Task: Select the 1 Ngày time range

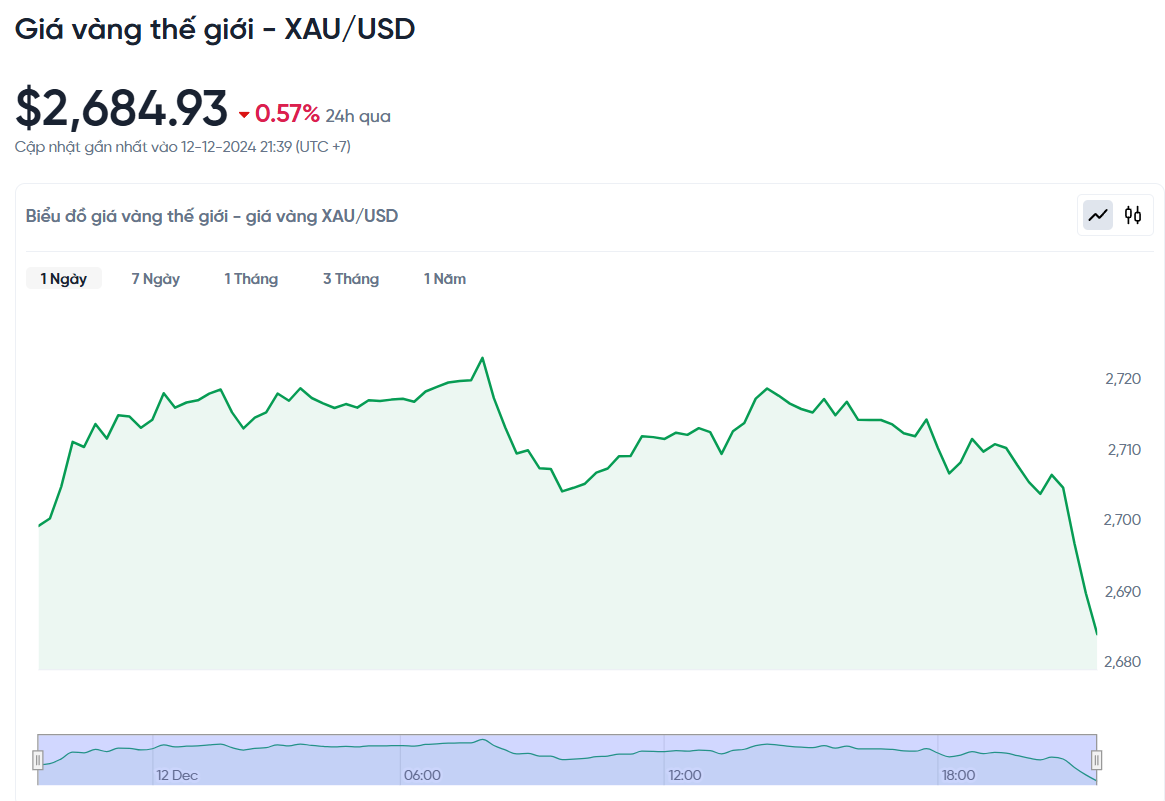Action: click(63, 279)
